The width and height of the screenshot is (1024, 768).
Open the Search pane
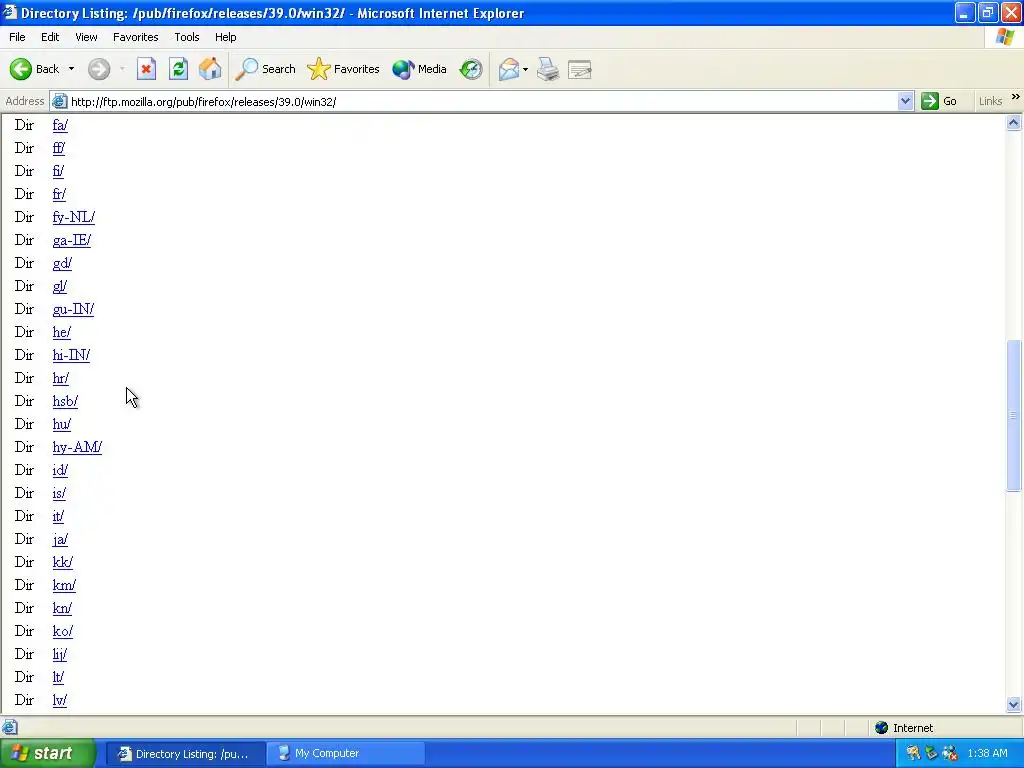point(265,69)
